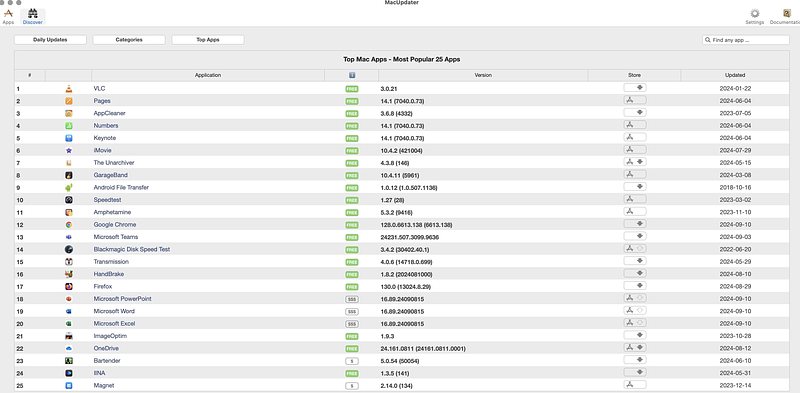This screenshot has height=393, width=800.
Task: Click the Microsoft Teams icon
Action: pos(69,237)
